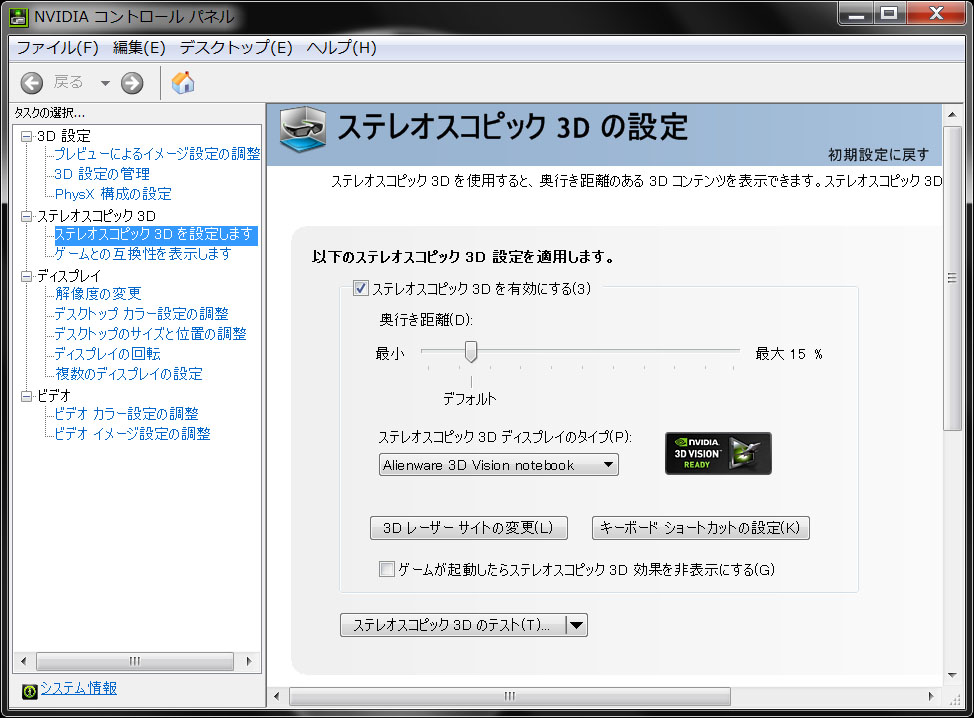This screenshot has height=718, width=974.
Task: Open the Alienware 3D Vision notebook dropdown
Action: click(498, 465)
